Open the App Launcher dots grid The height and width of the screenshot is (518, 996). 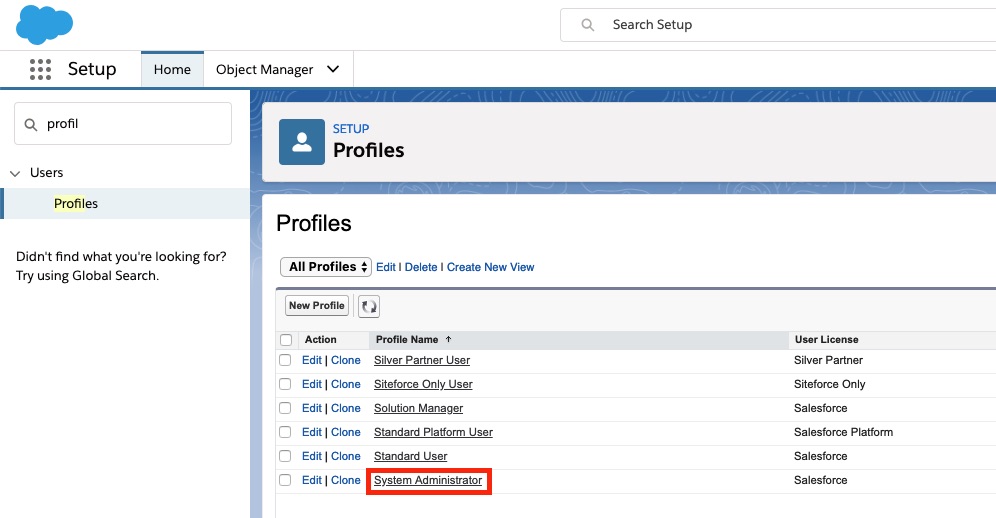(x=40, y=69)
